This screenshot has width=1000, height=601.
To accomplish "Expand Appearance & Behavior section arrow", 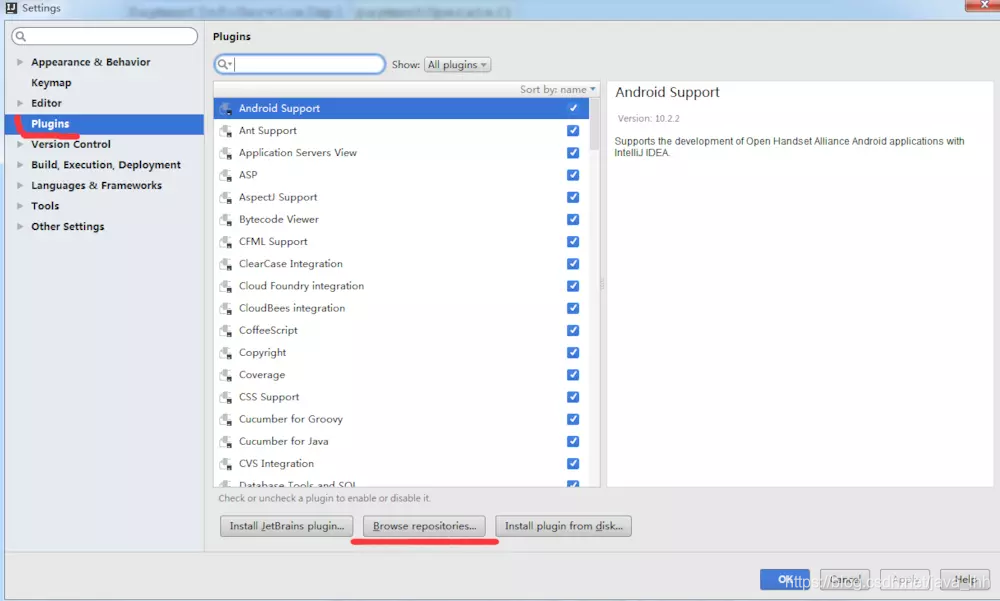I will point(20,62).
